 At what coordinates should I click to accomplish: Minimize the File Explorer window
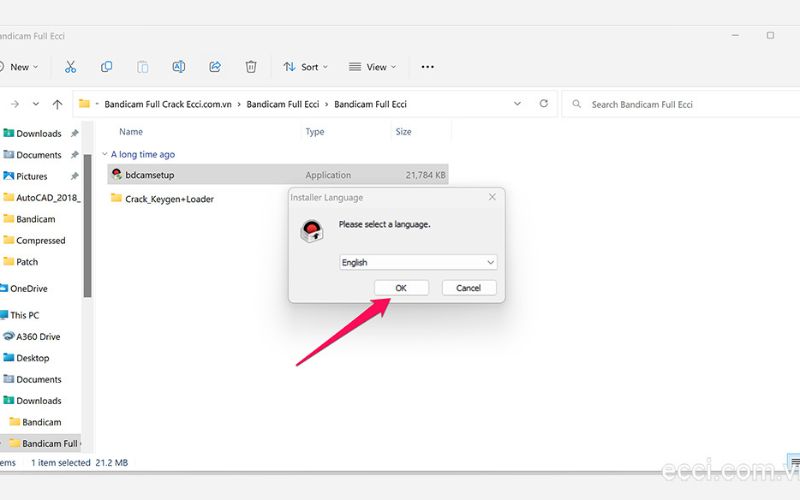tap(735, 36)
